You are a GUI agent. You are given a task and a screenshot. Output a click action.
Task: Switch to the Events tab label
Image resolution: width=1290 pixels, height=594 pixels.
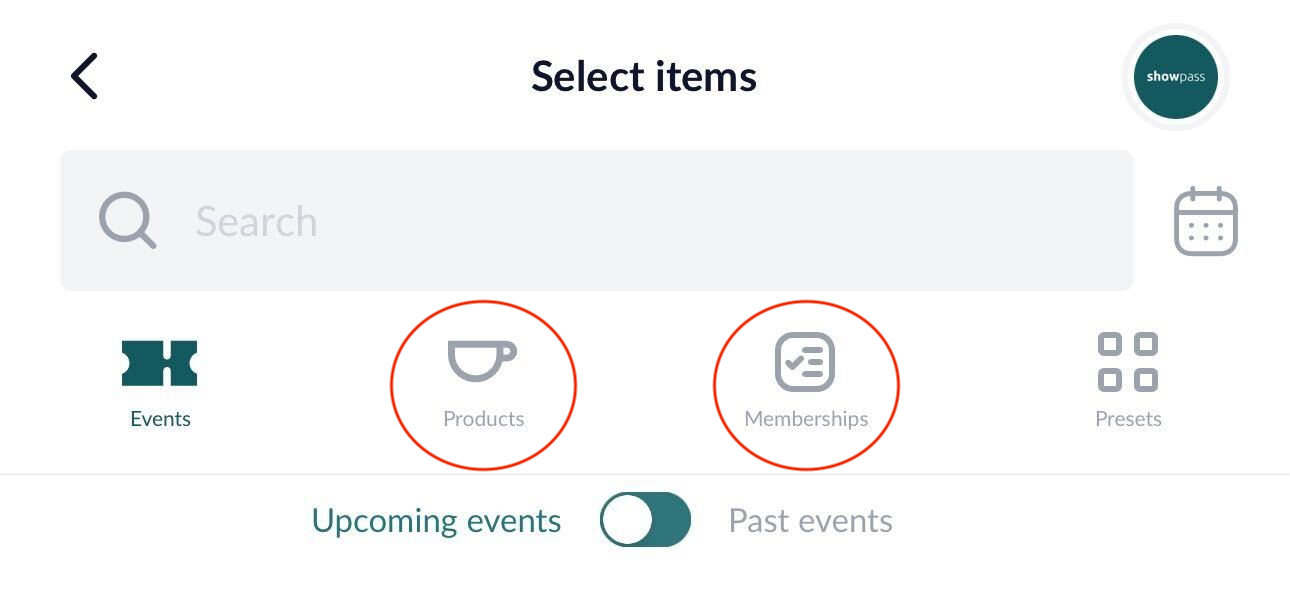(x=160, y=419)
